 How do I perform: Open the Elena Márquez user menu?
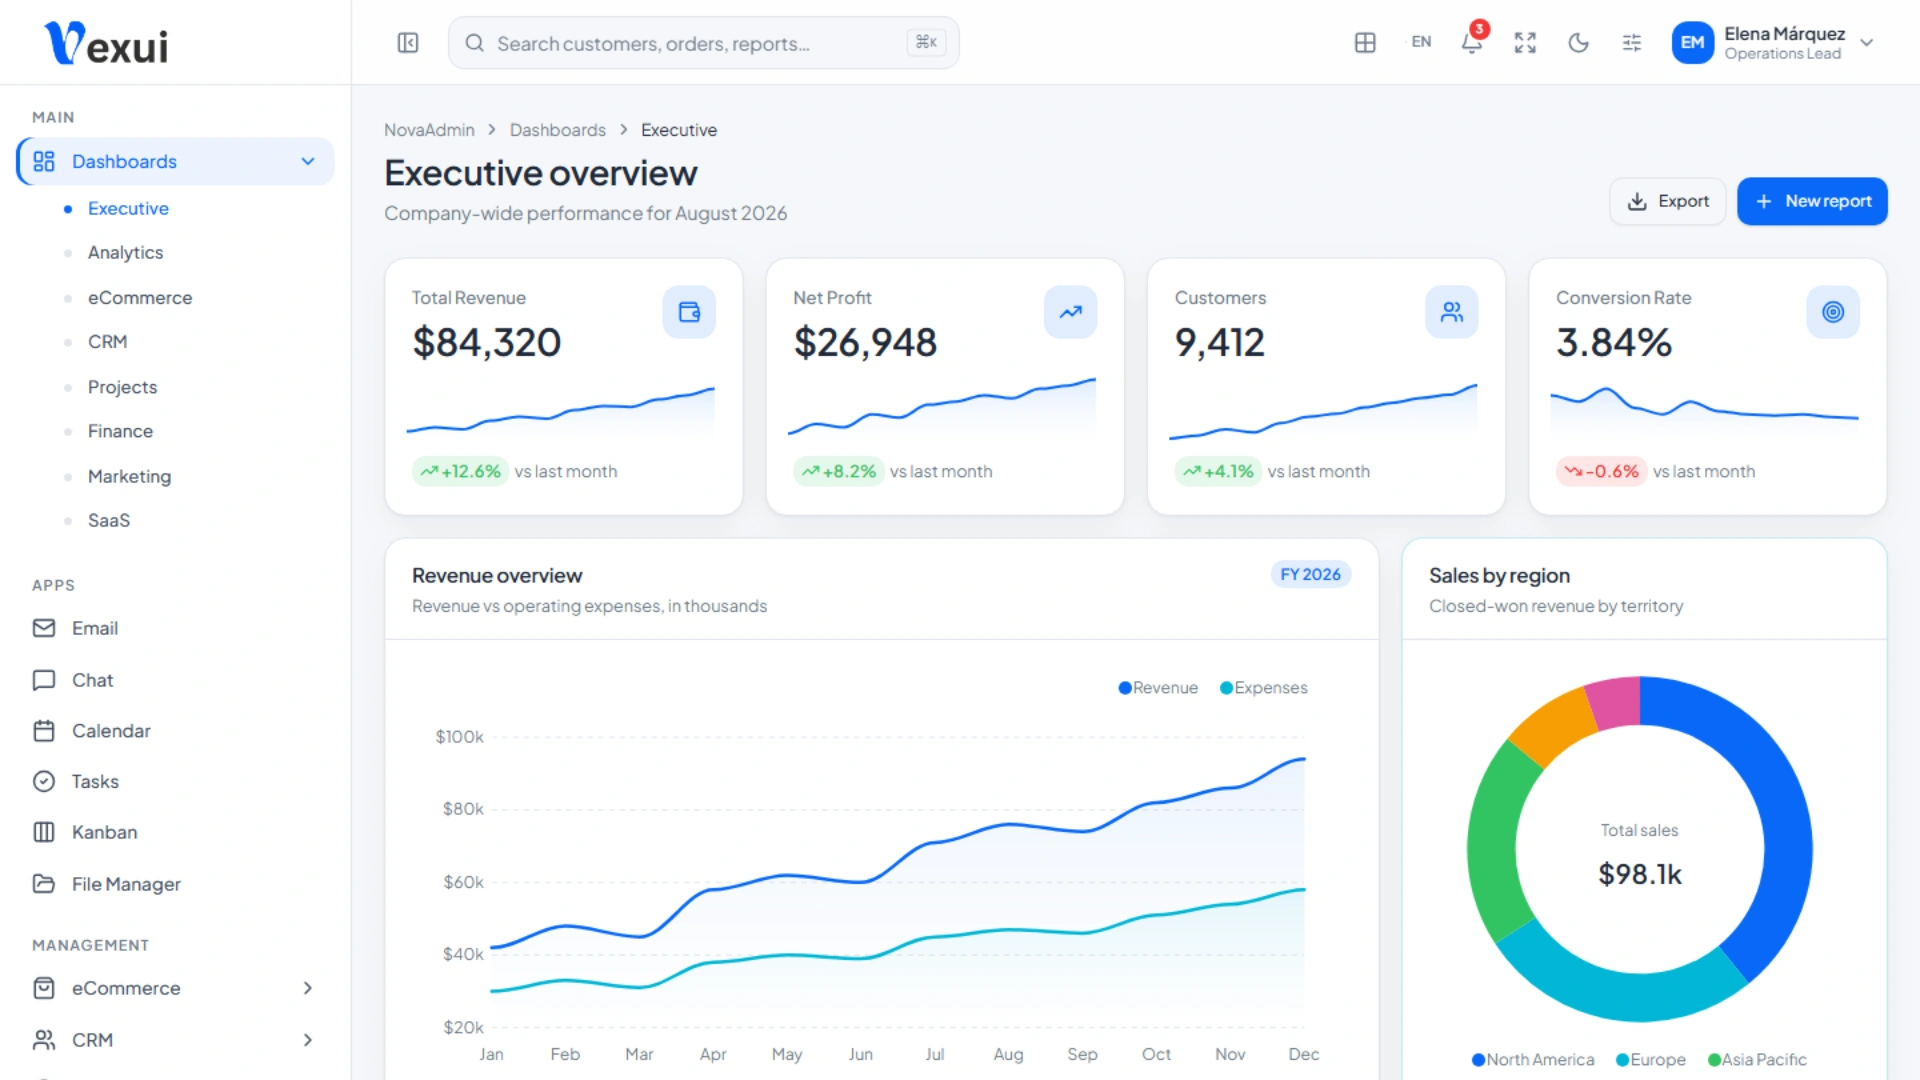(x=1774, y=43)
